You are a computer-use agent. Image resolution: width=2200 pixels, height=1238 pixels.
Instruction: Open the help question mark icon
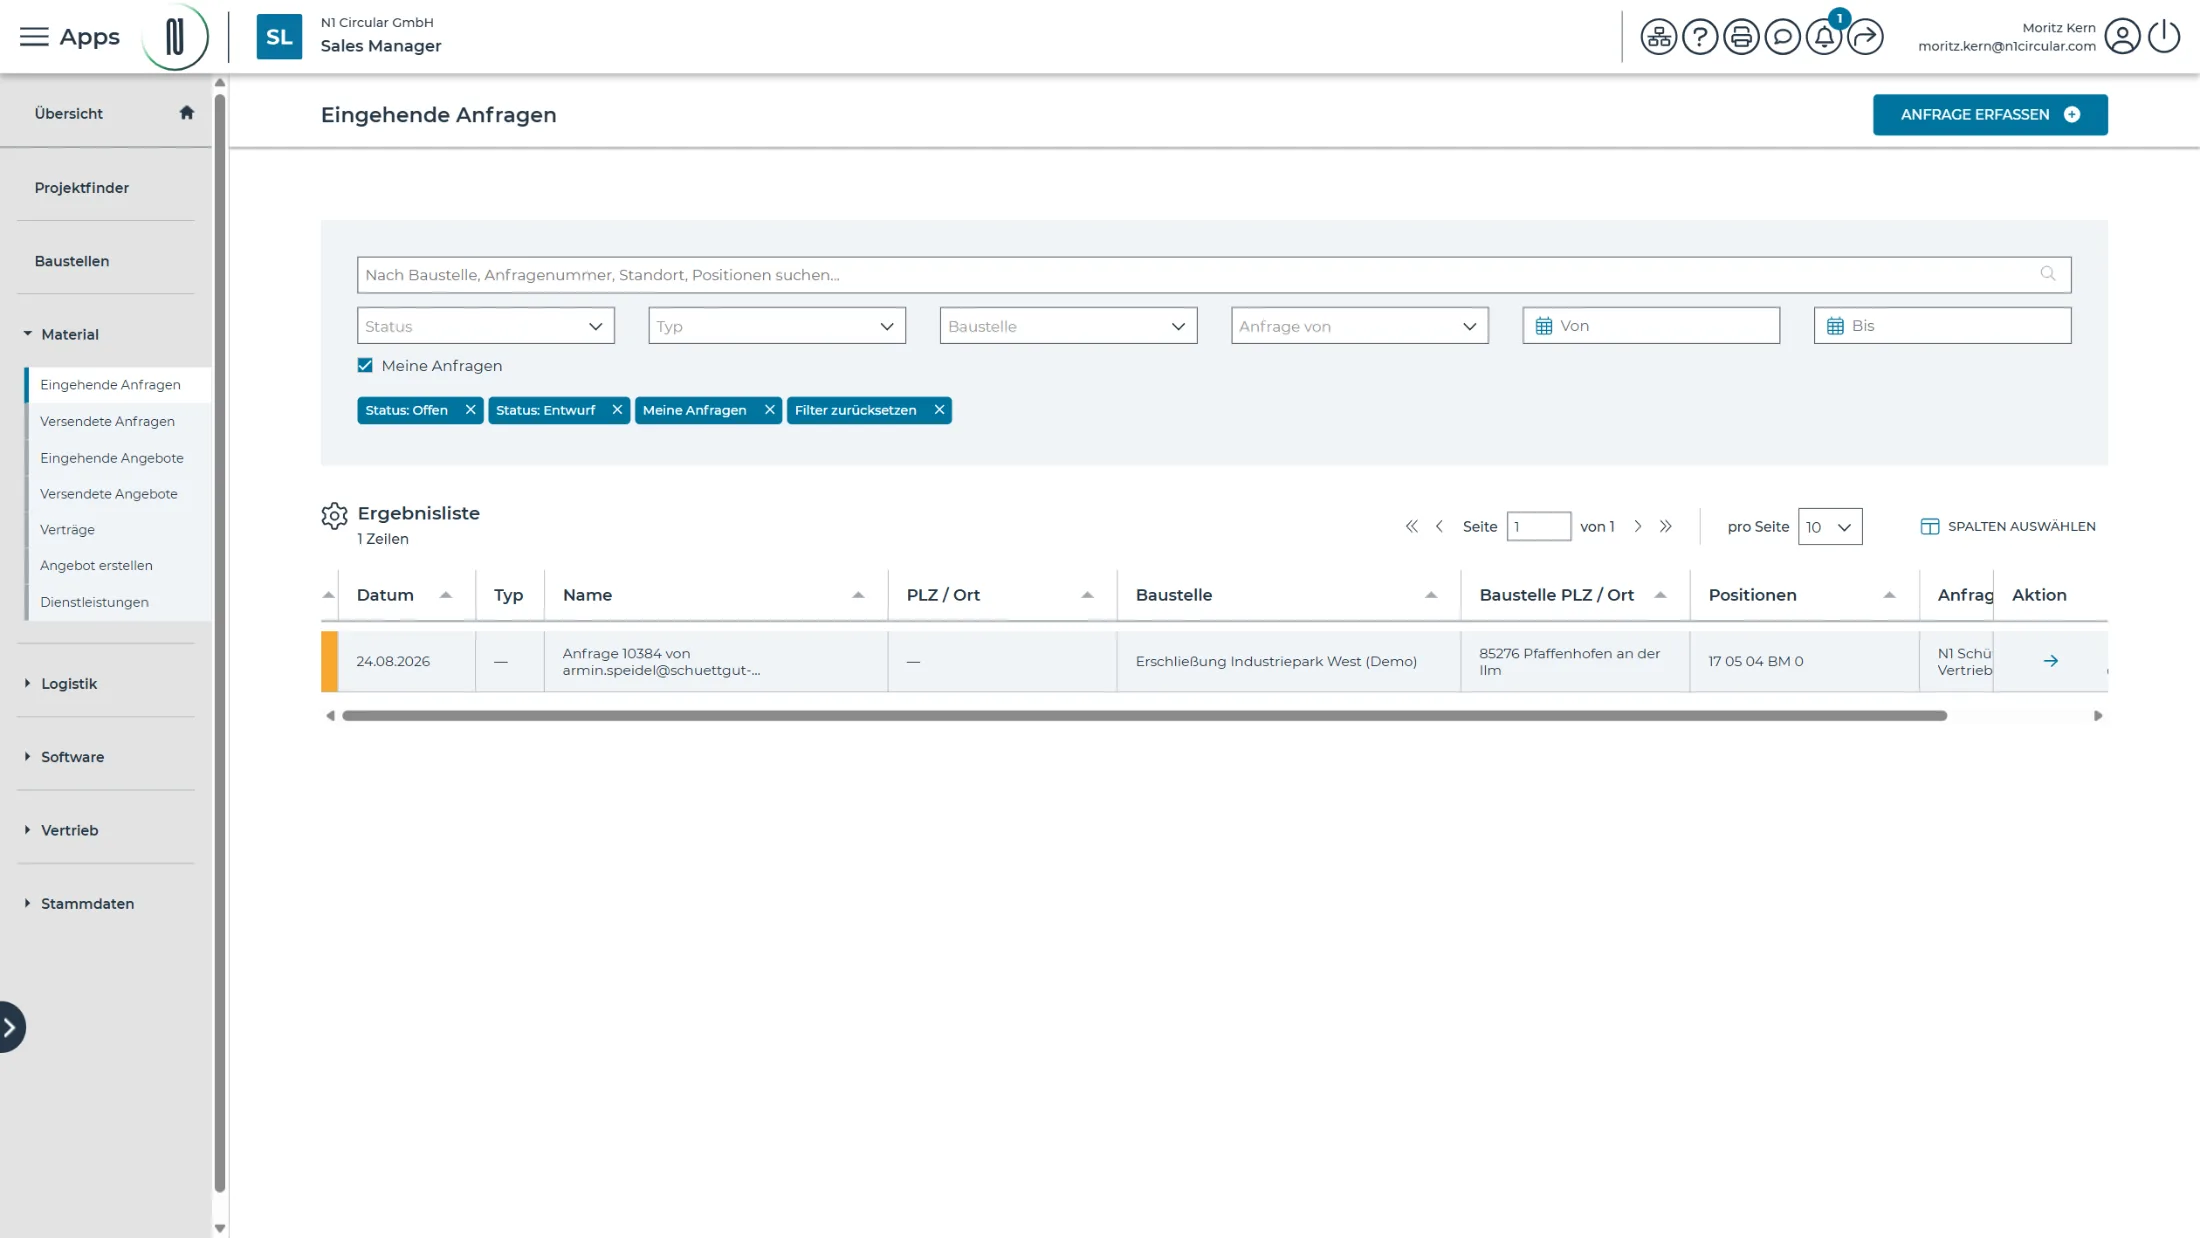coord(1699,37)
